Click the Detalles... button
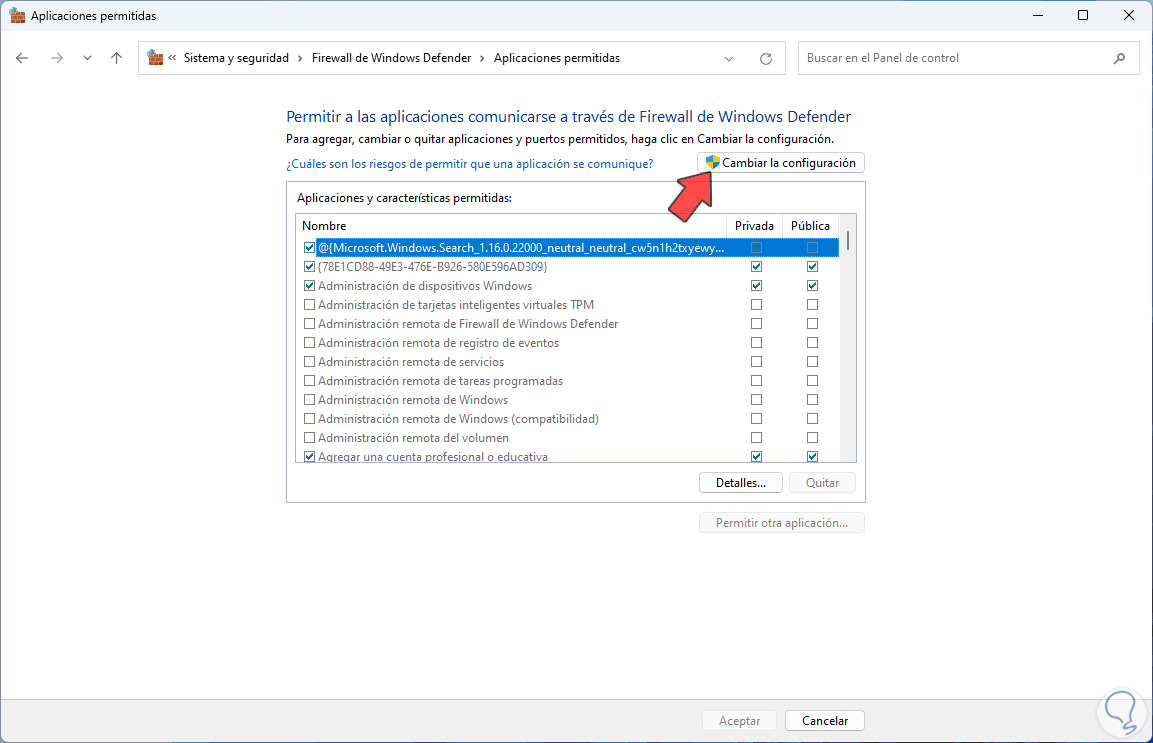Image resolution: width=1153 pixels, height=743 pixels. pos(740,483)
